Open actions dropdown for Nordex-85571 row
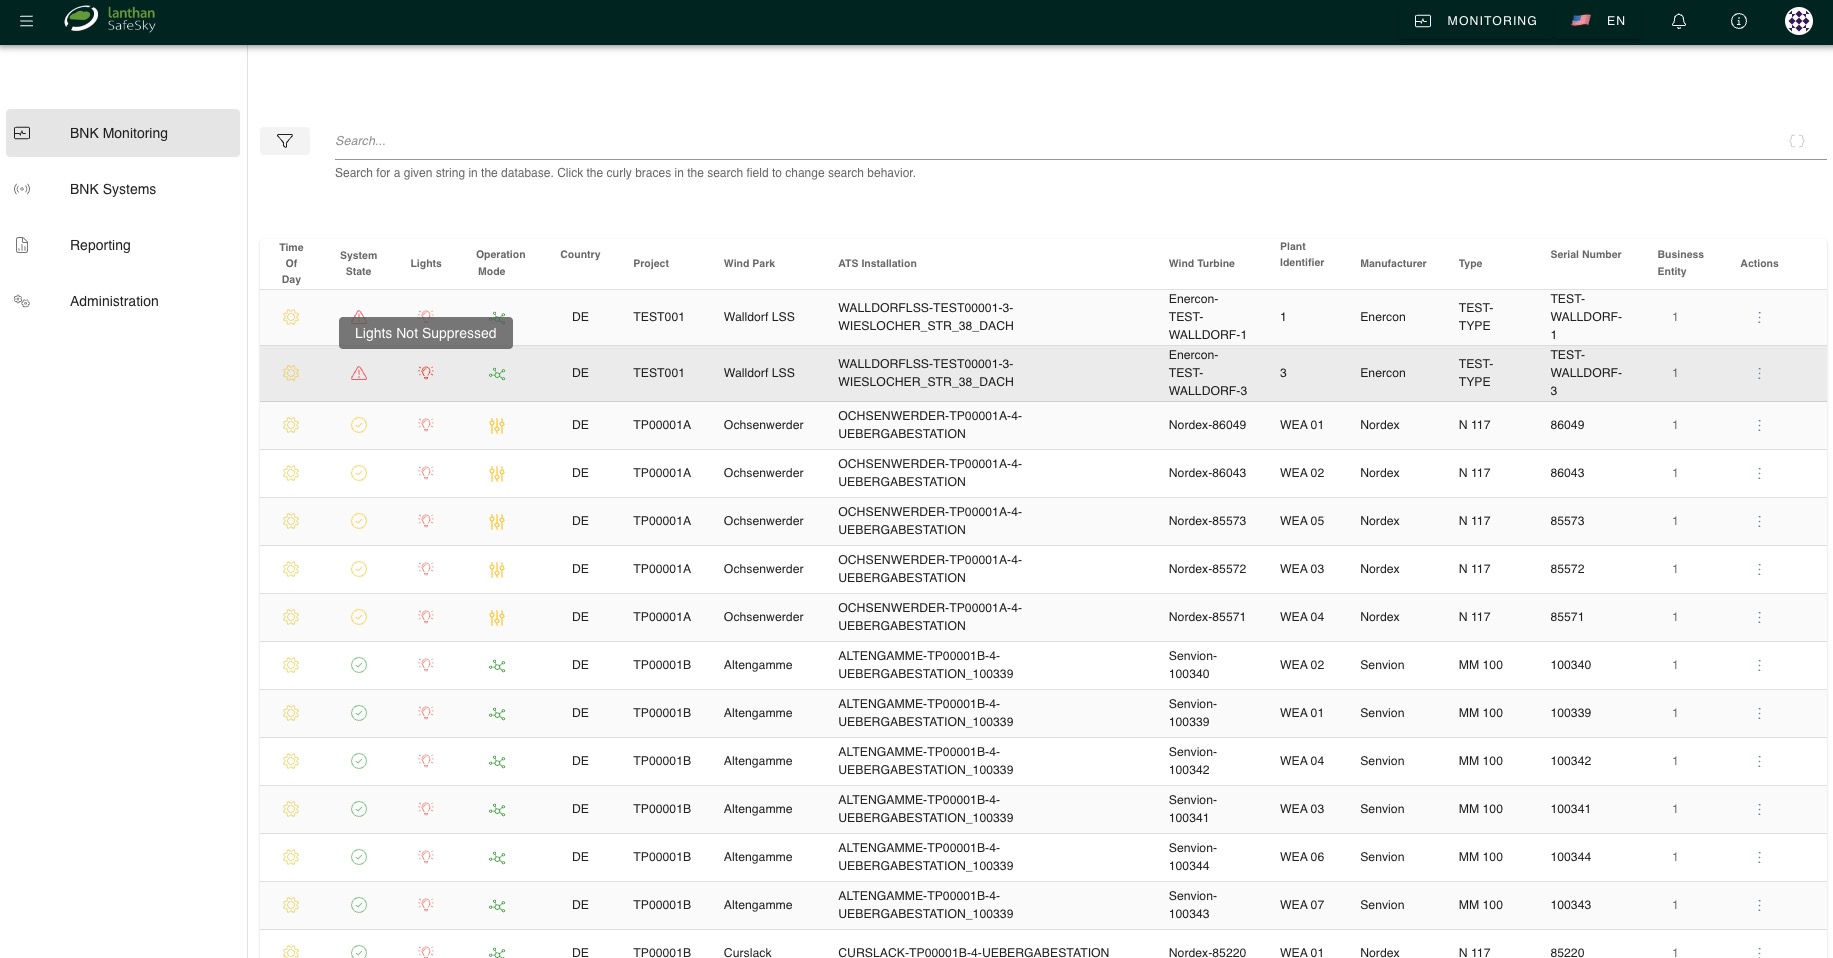The height and width of the screenshot is (958, 1833). point(1759,617)
